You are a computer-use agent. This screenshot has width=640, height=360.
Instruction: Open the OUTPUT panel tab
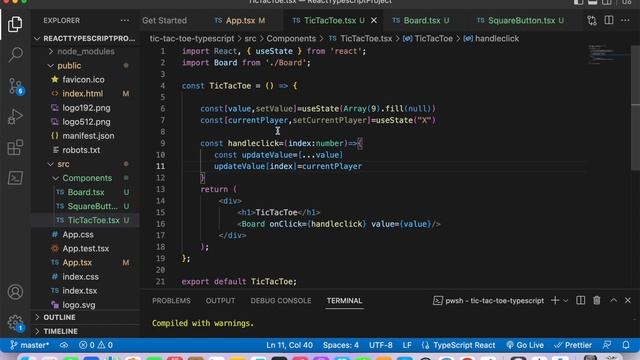pyautogui.click(x=220, y=301)
